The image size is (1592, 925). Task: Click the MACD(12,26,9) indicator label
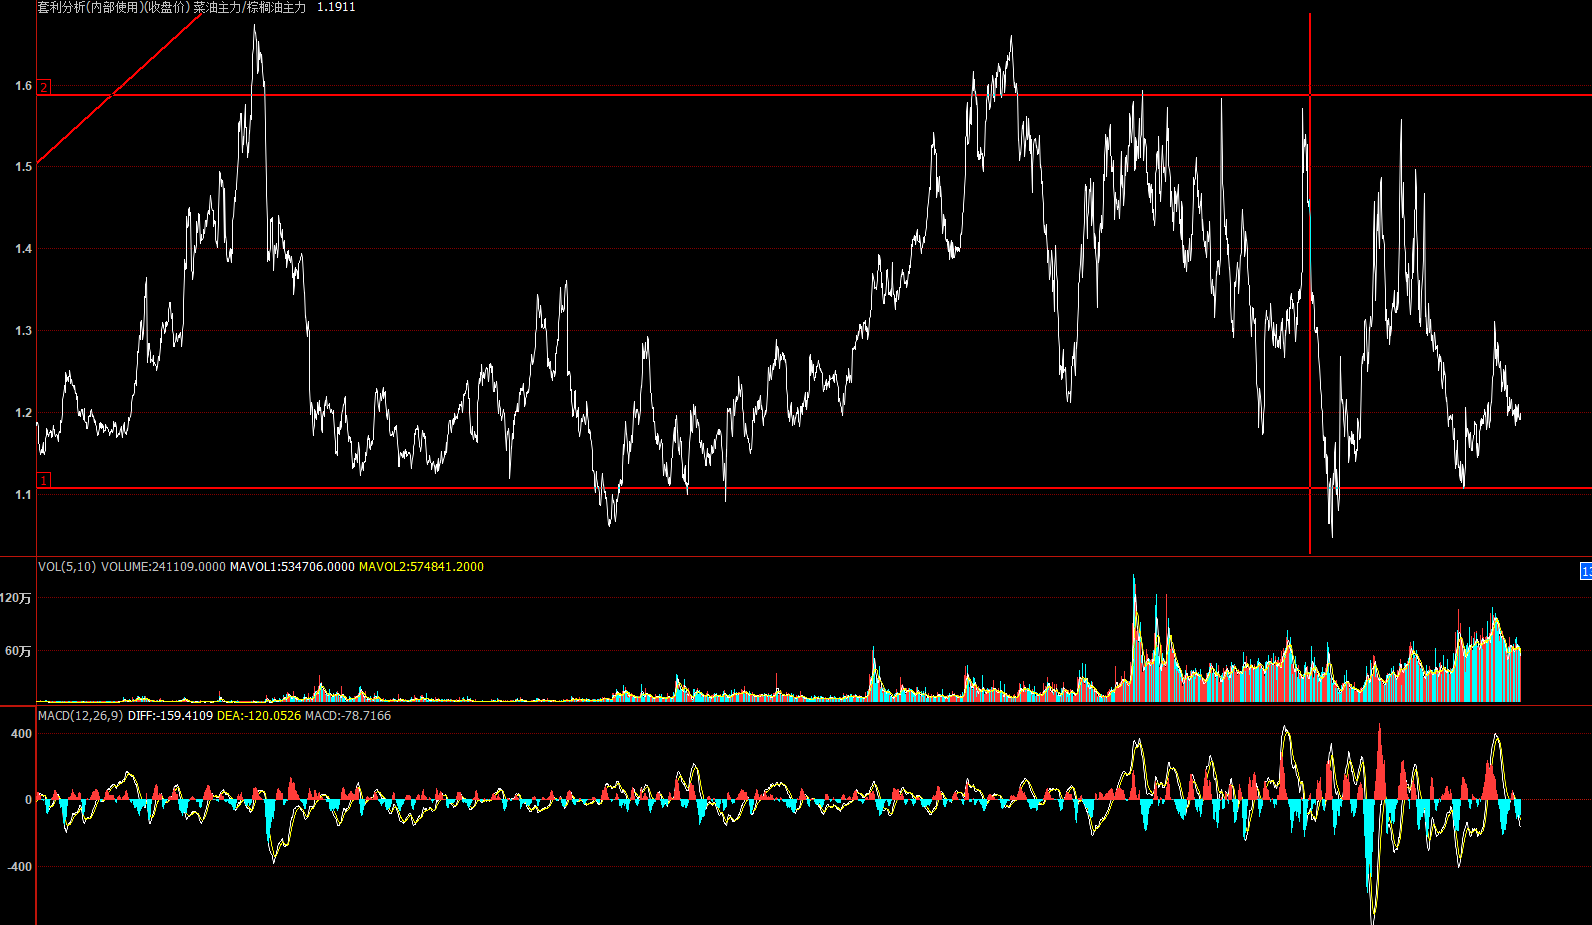pos(80,716)
